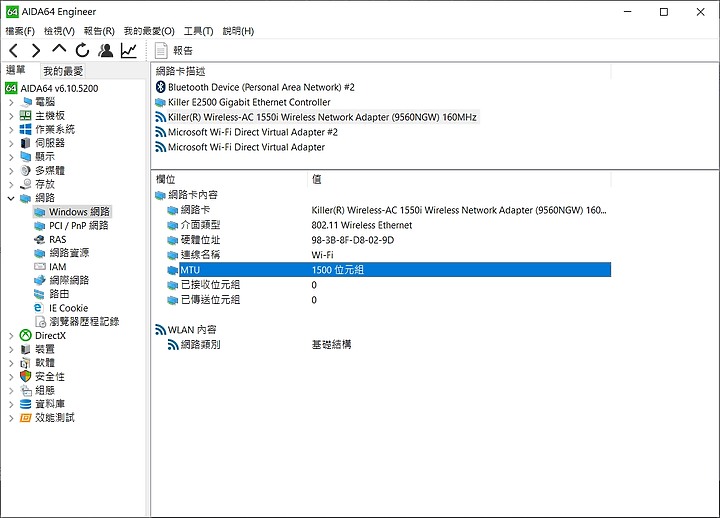The width and height of the screenshot is (720, 518).
Task: Expand the 顯示 tree node
Action: tap(11, 157)
